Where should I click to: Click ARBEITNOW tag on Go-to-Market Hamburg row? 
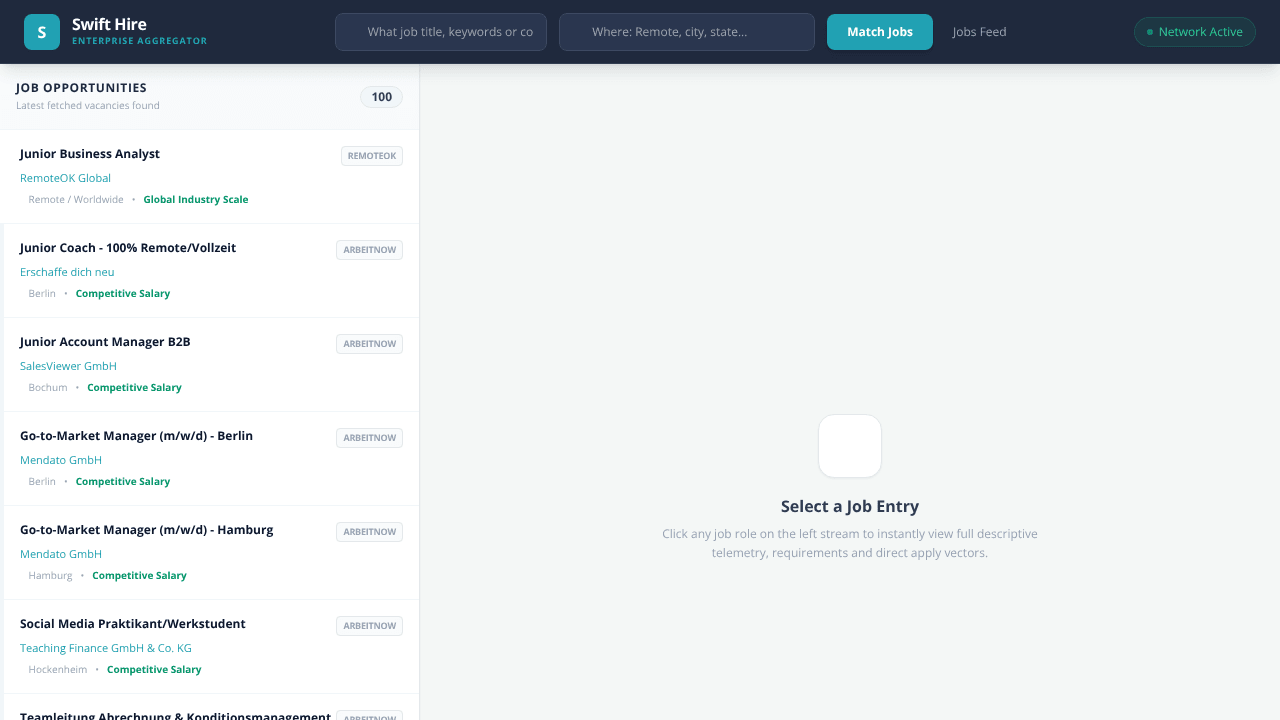pos(369,532)
